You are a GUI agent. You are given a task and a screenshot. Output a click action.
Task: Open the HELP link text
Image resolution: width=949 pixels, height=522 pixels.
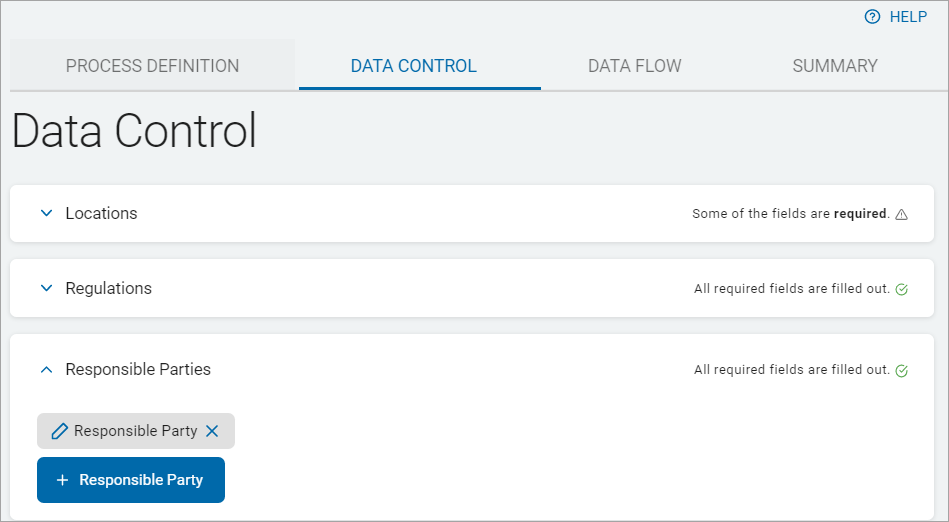(908, 17)
